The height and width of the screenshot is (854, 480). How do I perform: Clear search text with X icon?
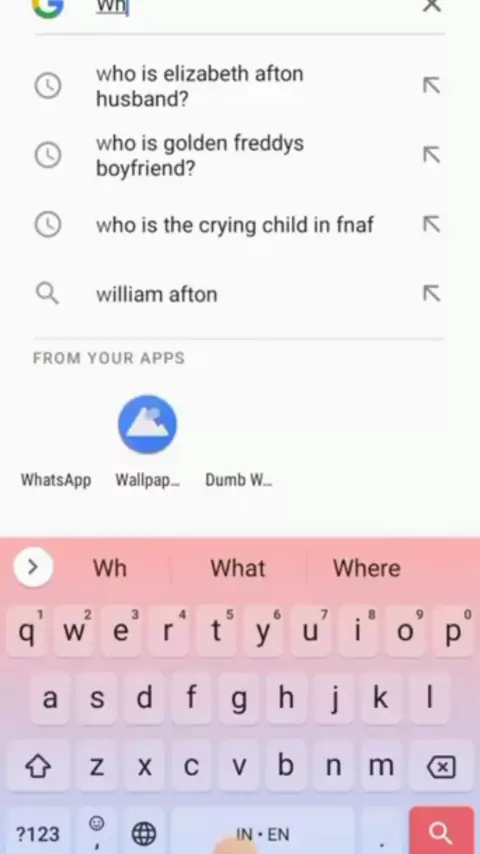point(432,5)
